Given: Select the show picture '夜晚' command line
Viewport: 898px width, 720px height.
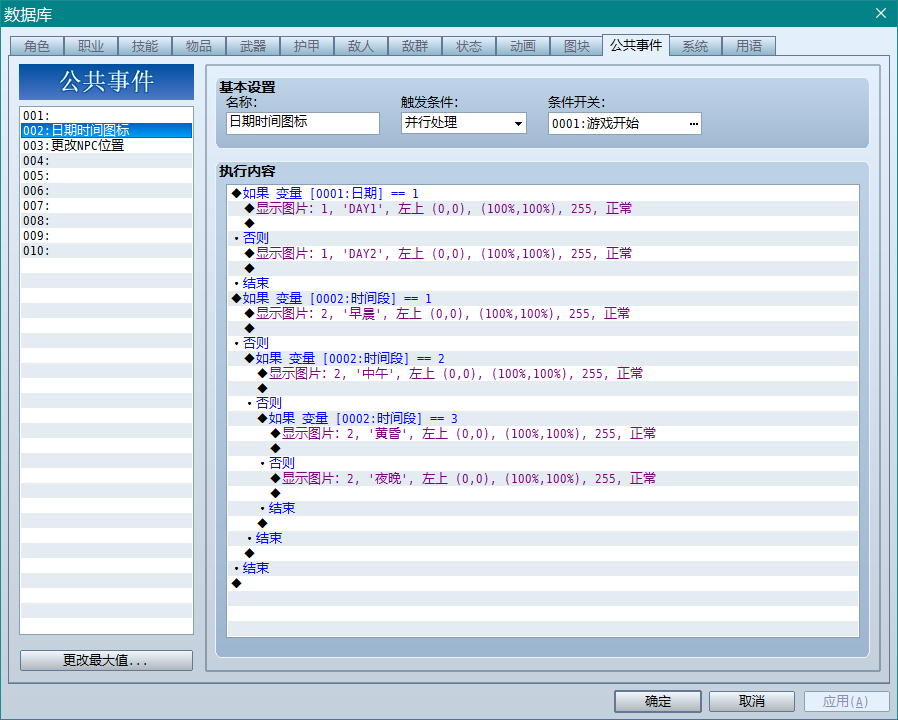Looking at the screenshot, I should (x=543, y=478).
